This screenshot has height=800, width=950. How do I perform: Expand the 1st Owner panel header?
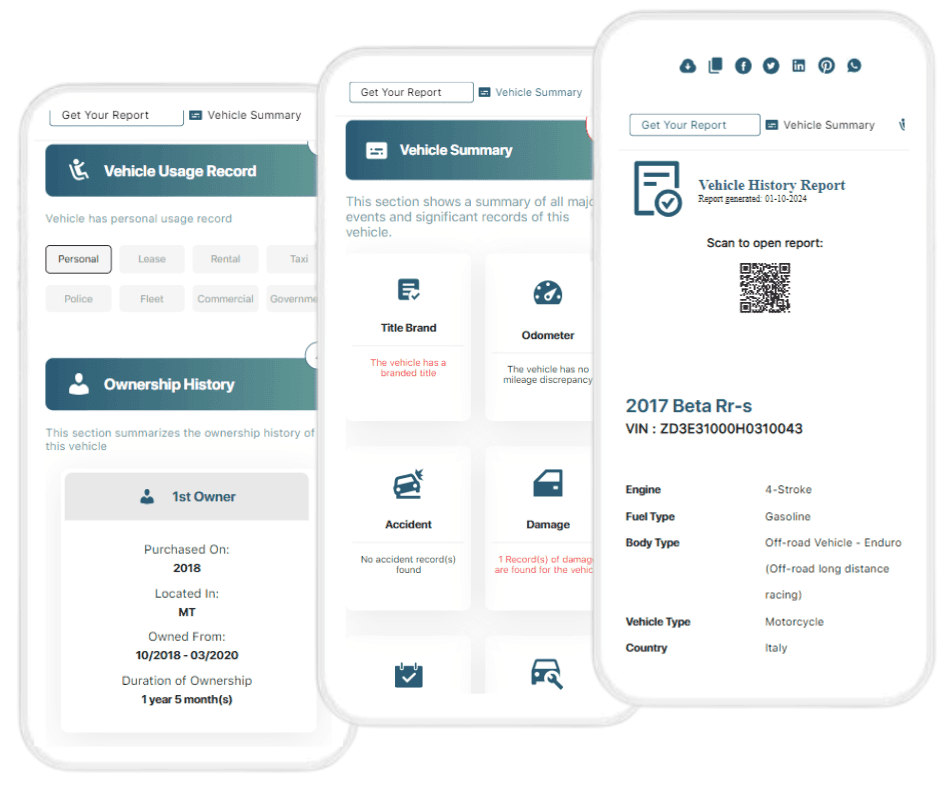(x=187, y=497)
